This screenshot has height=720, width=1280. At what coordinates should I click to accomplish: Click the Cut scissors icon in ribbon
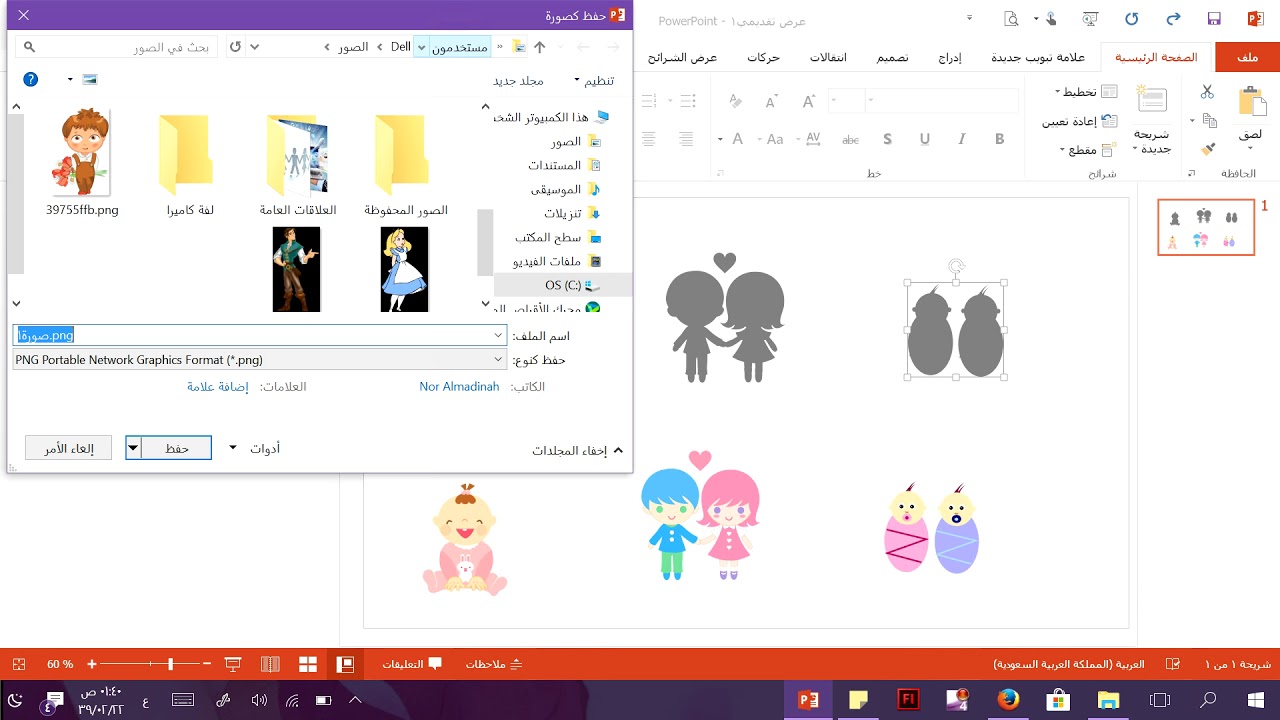pyautogui.click(x=1207, y=92)
